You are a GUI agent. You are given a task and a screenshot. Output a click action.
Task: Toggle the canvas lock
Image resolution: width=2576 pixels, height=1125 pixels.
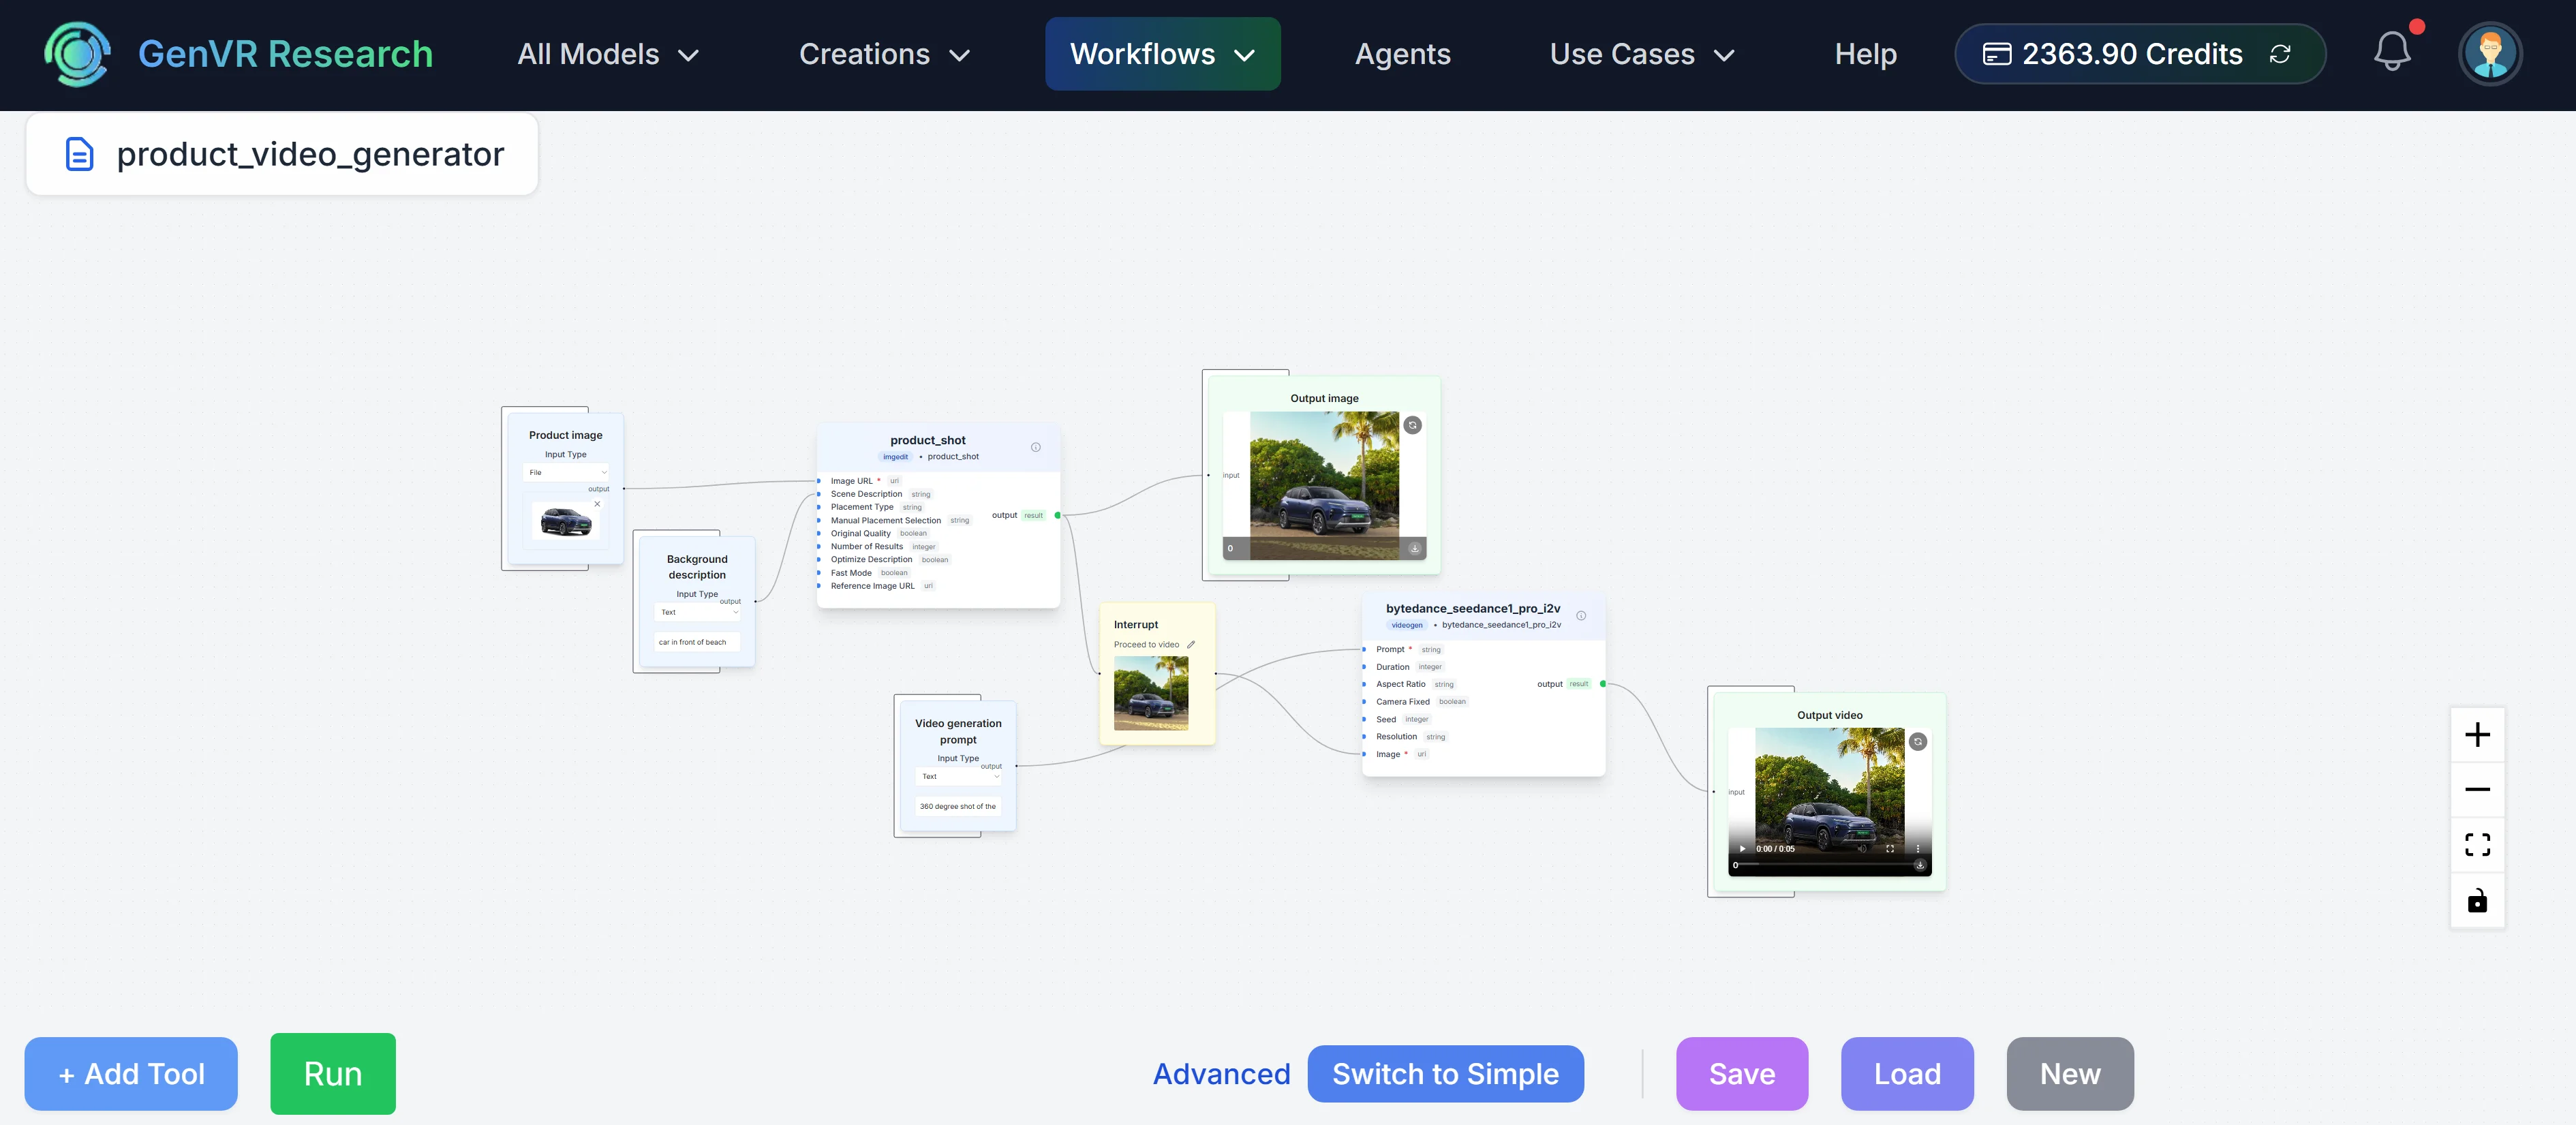pyautogui.click(x=2477, y=900)
